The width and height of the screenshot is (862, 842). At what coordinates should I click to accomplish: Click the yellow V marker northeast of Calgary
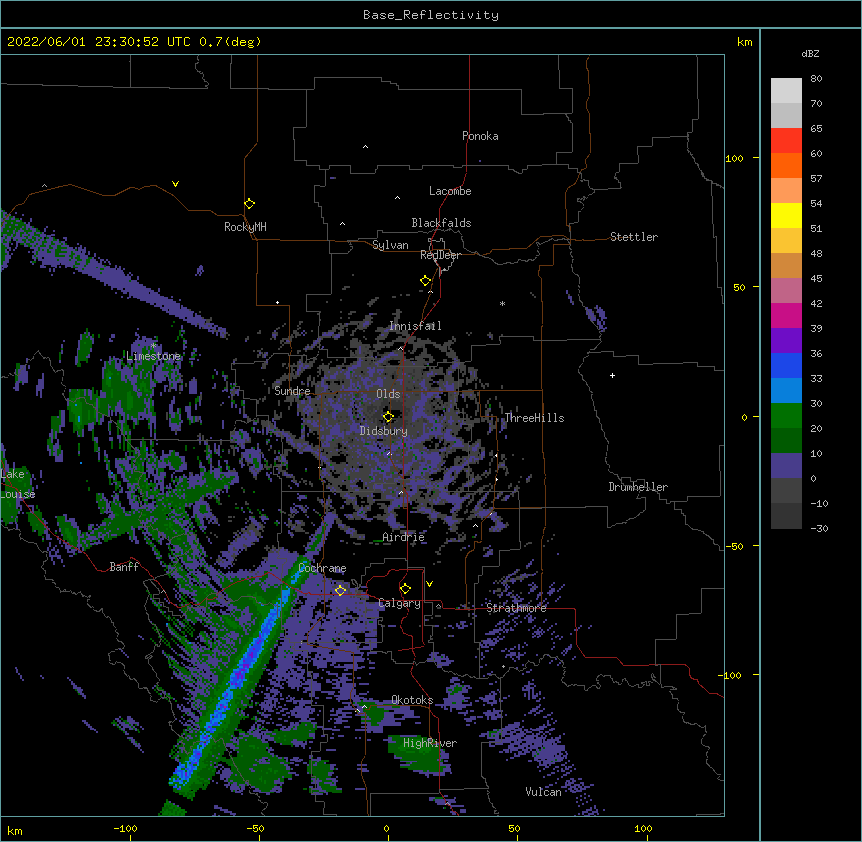(429, 584)
